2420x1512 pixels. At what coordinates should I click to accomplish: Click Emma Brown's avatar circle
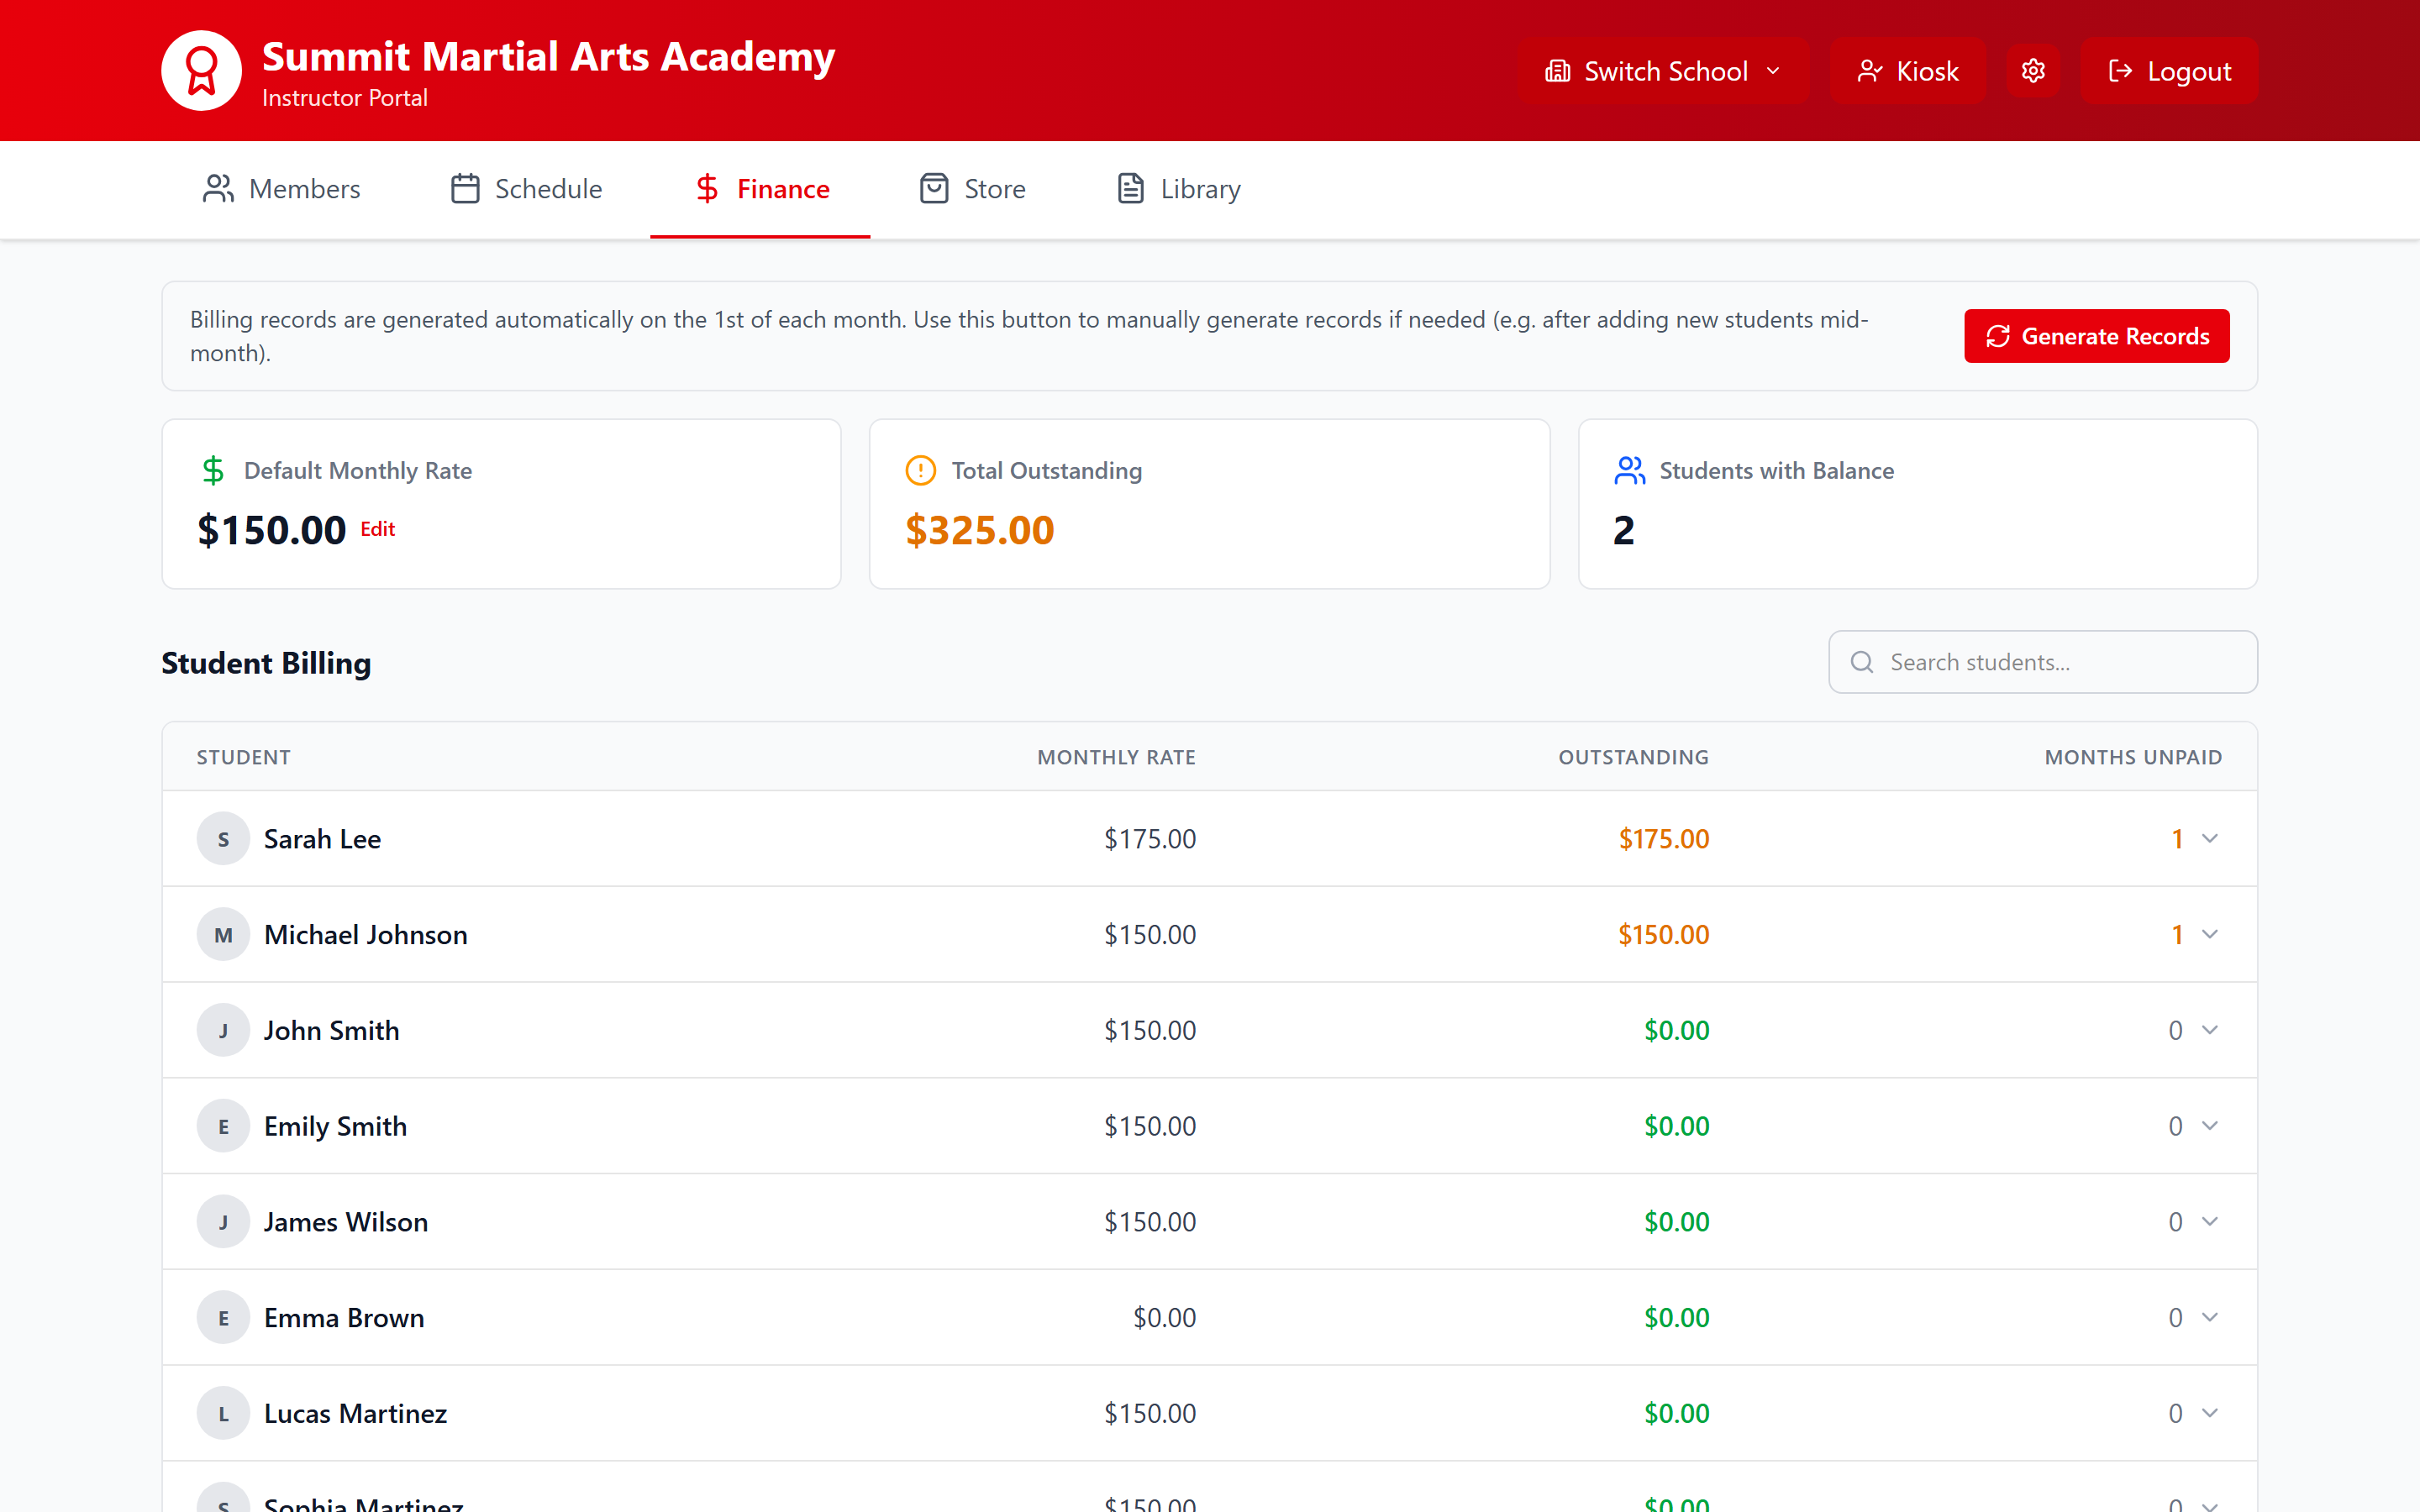click(x=223, y=1318)
